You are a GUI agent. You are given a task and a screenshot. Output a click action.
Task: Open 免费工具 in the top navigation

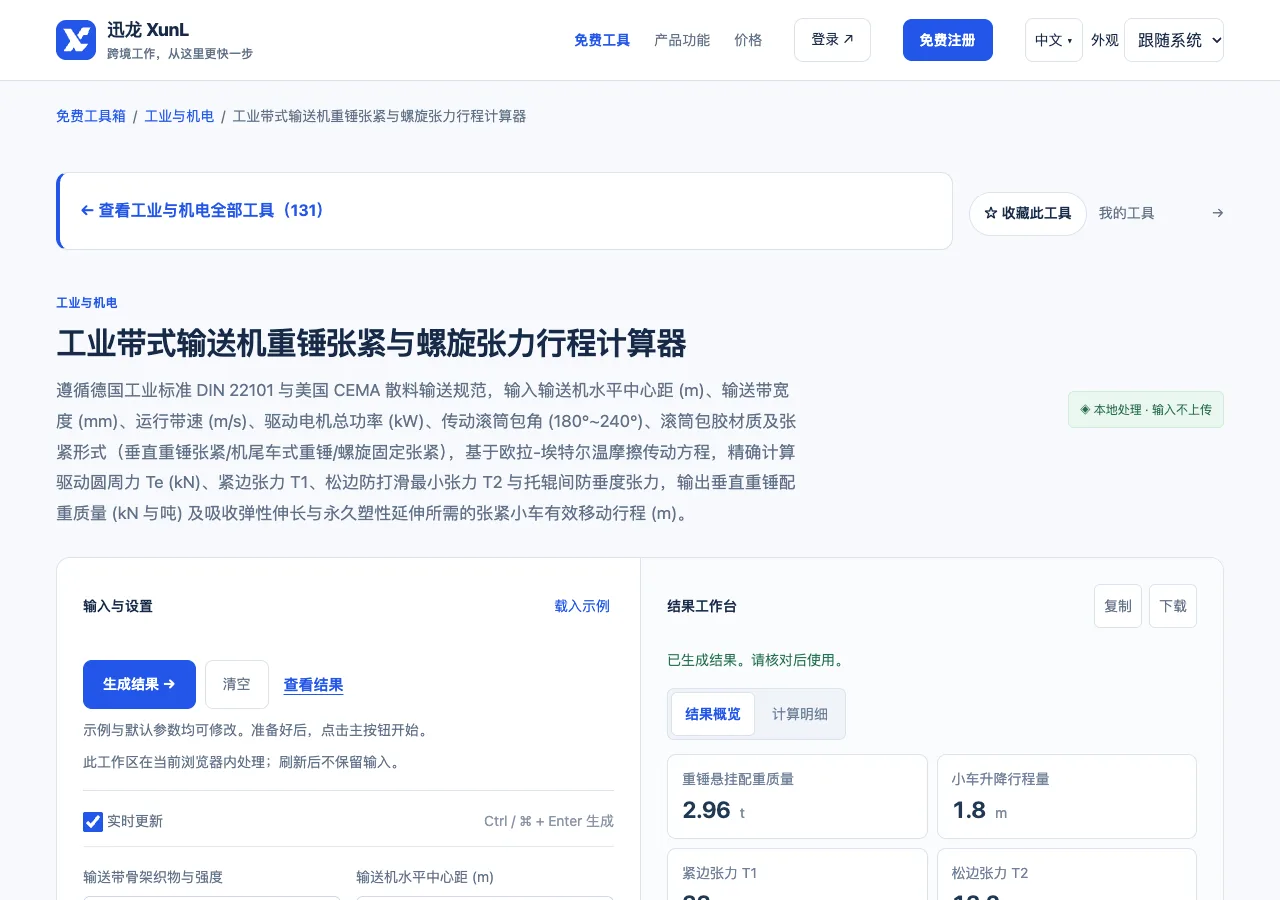coord(602,40)
